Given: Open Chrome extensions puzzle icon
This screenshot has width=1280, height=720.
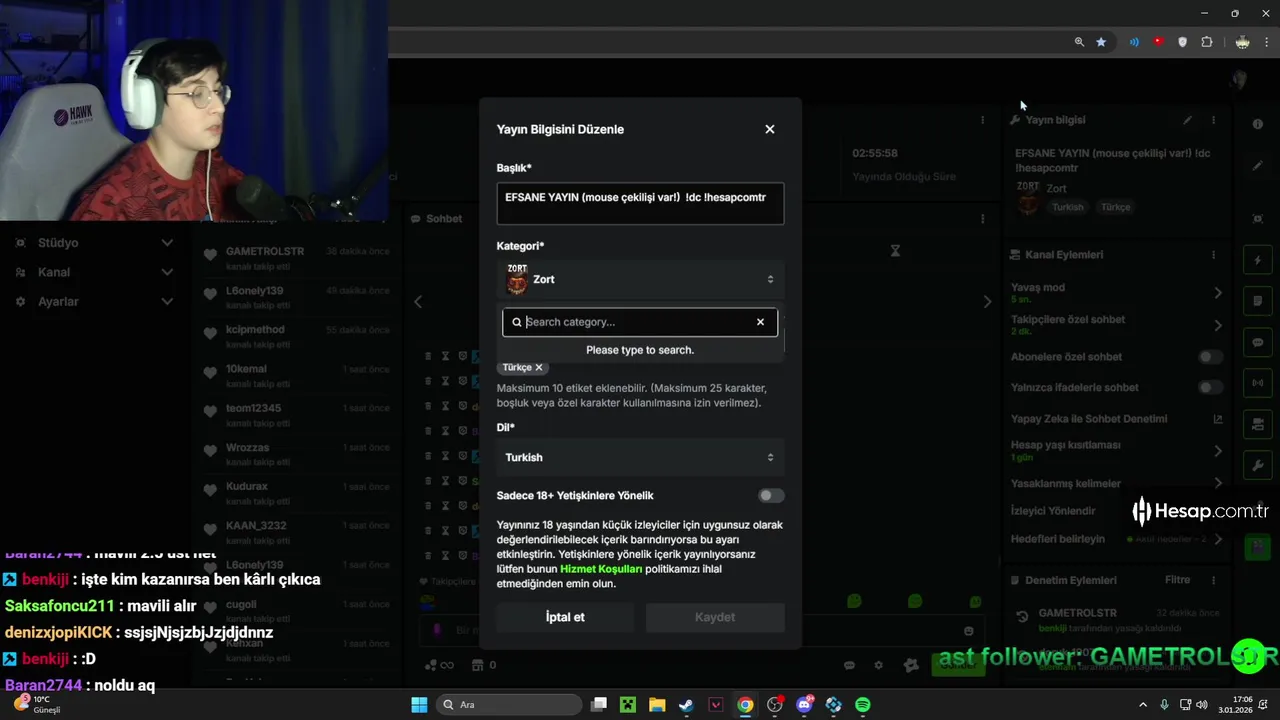Looking at the screenshot, I should tap(1207, 42).
